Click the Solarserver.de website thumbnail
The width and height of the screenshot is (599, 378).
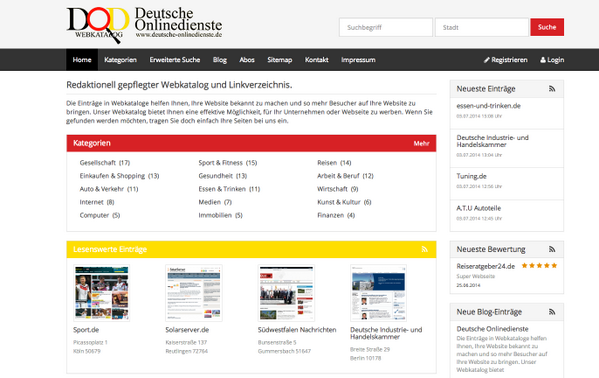[x=194, y=293]
